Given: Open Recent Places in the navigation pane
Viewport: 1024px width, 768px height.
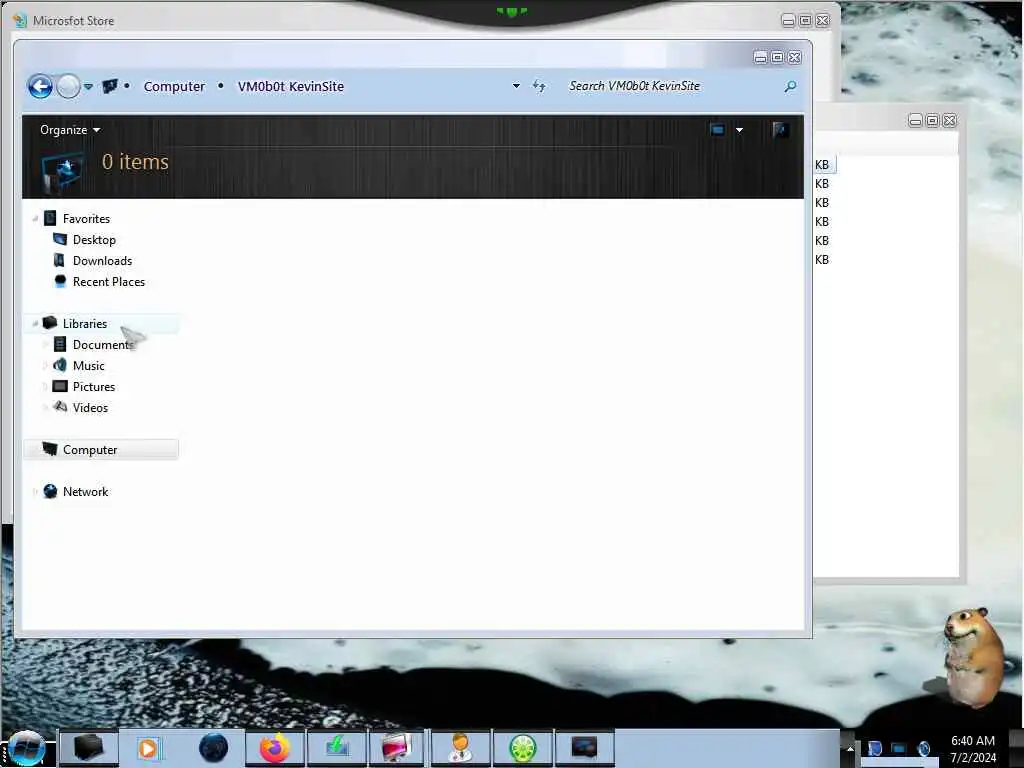Looking at the screenshot, I should (x=109, y=281).
